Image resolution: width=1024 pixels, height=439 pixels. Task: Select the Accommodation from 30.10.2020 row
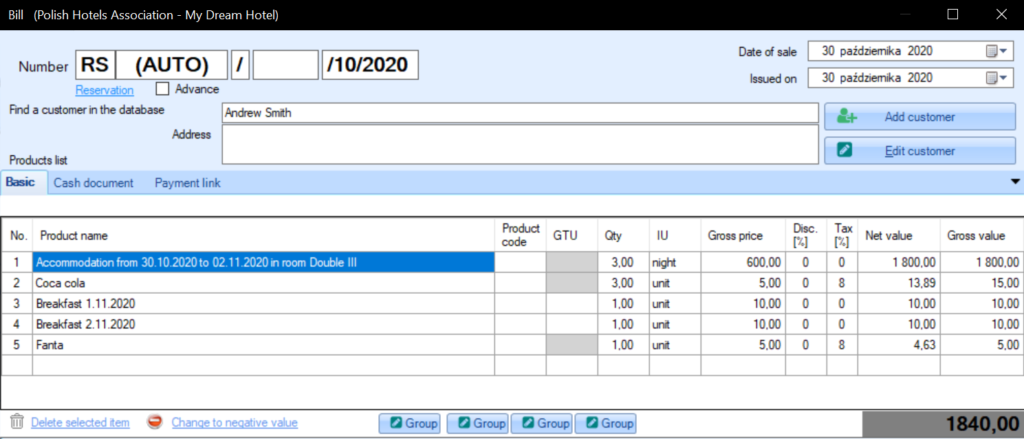[511, 263]
